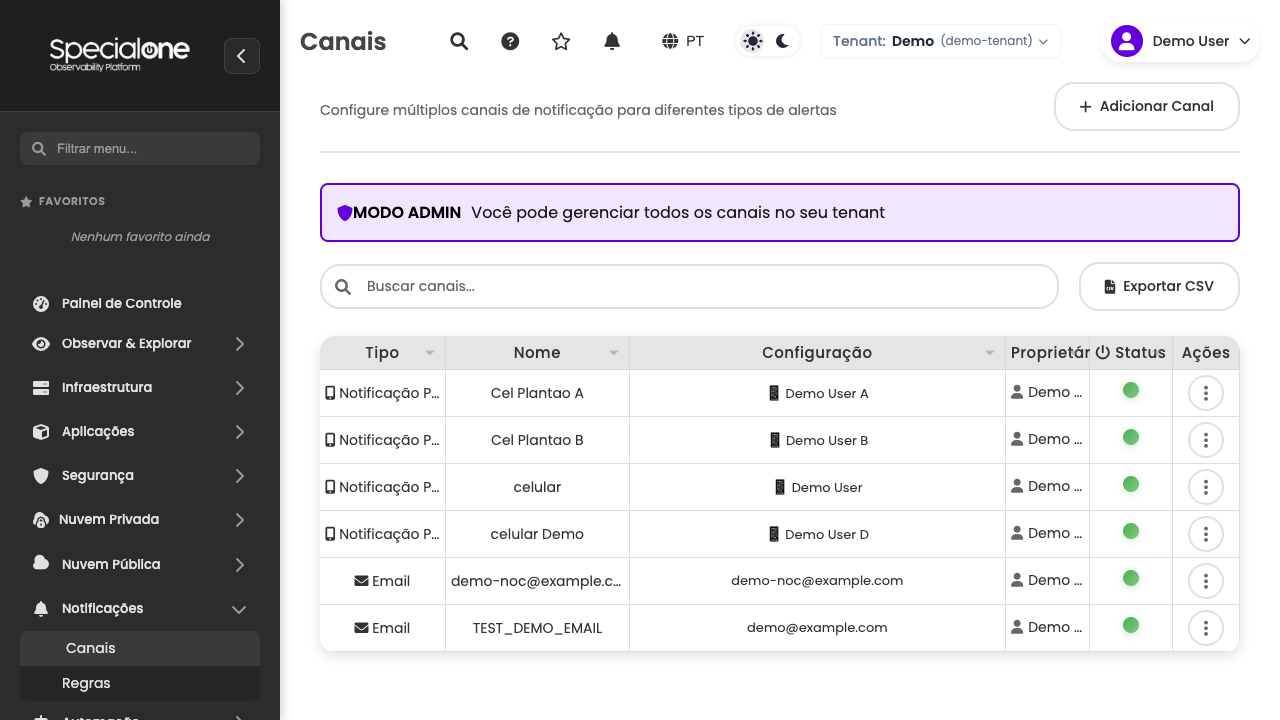
Task: Click the Segurança shield icon
Action: 41,475
